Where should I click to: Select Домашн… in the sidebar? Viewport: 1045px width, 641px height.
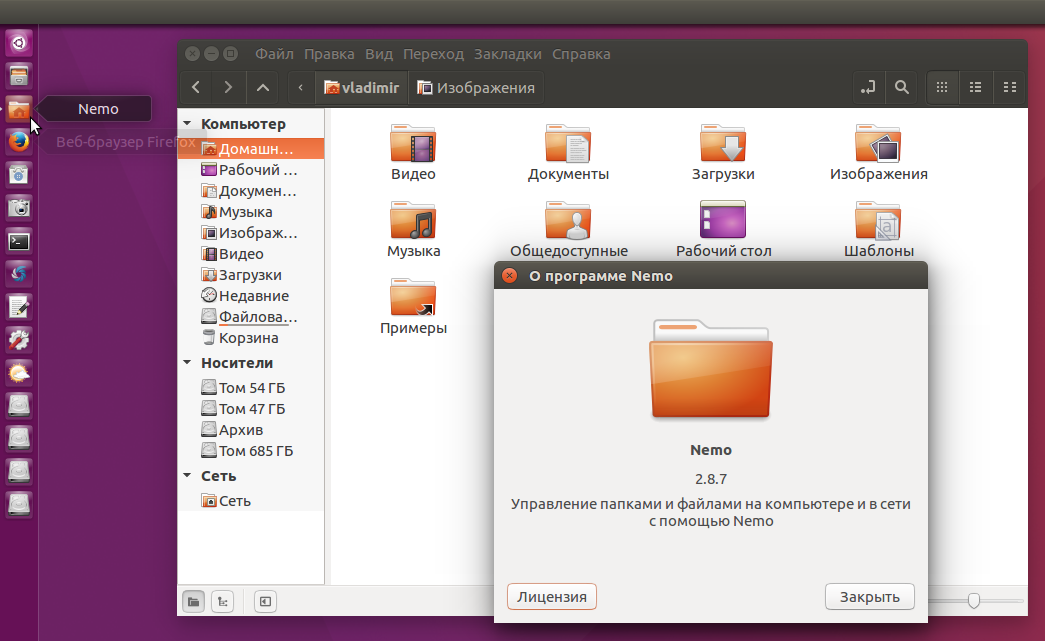[x=251, y=149]
